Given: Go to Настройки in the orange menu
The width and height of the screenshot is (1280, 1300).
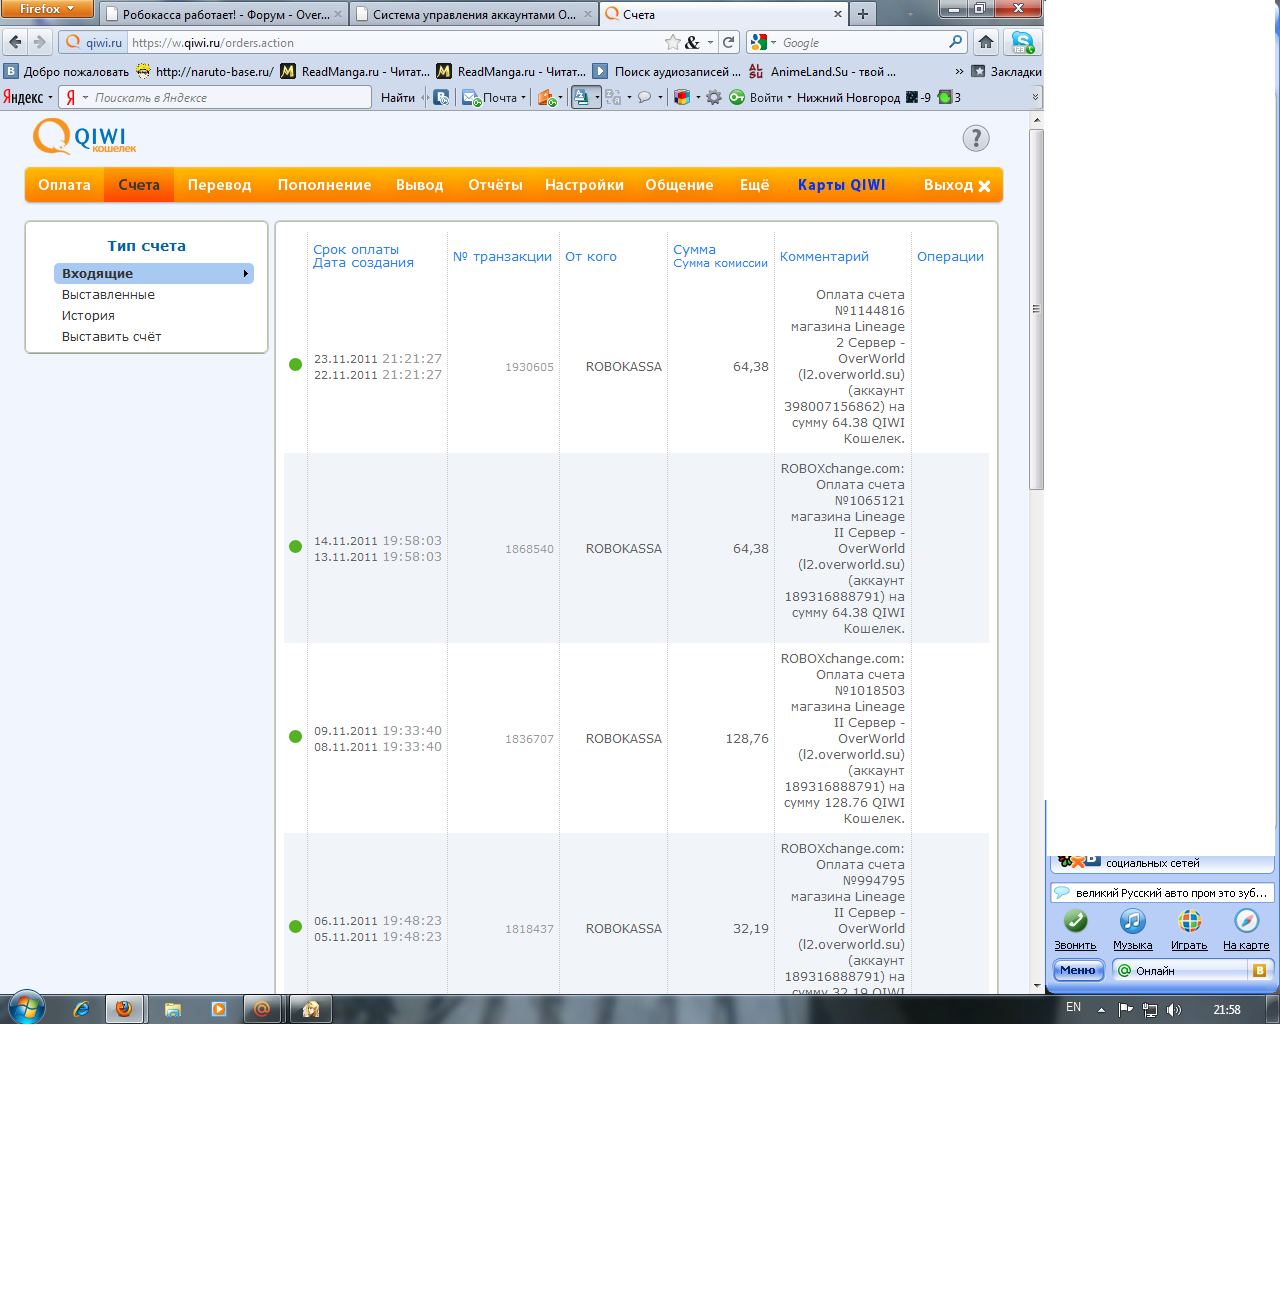Looking at the screenshot, I should coord(584,185).
